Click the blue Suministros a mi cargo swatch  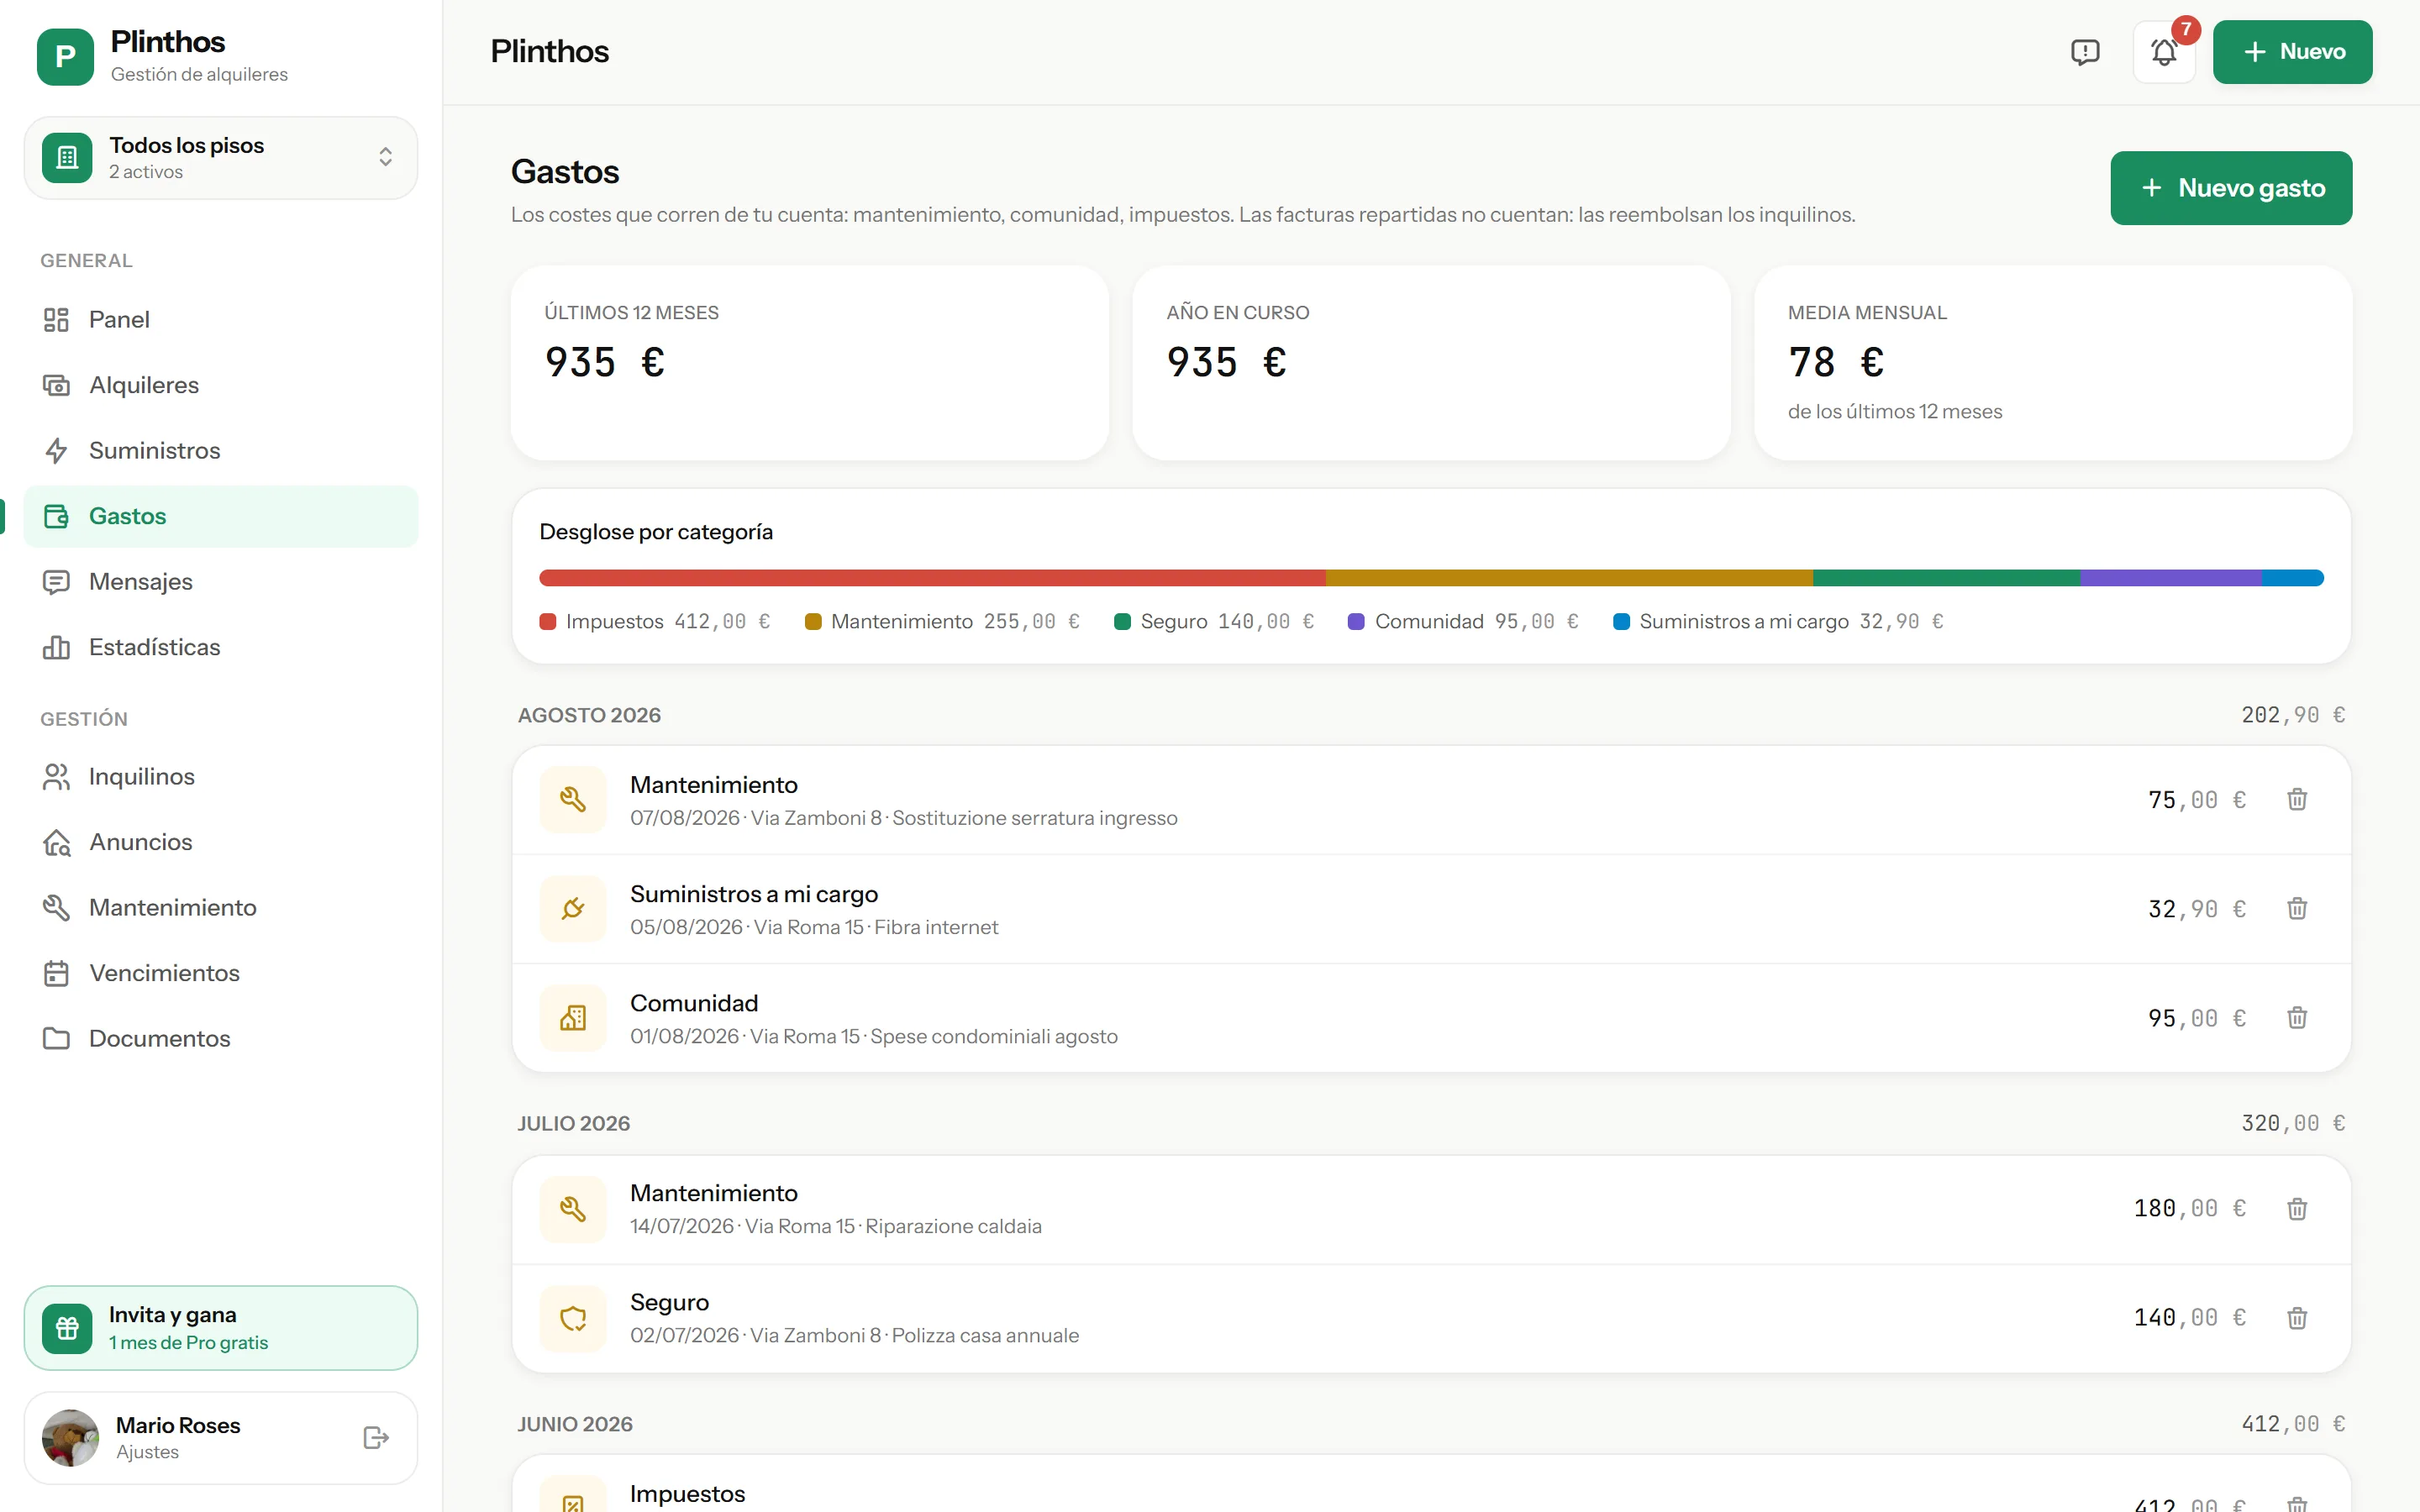[x=1621, y=622]
